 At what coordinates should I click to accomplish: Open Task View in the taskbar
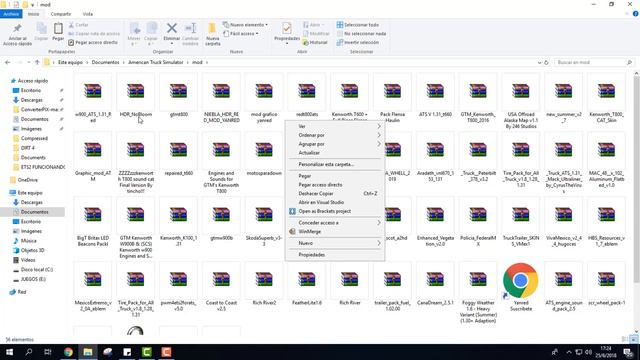48,352
